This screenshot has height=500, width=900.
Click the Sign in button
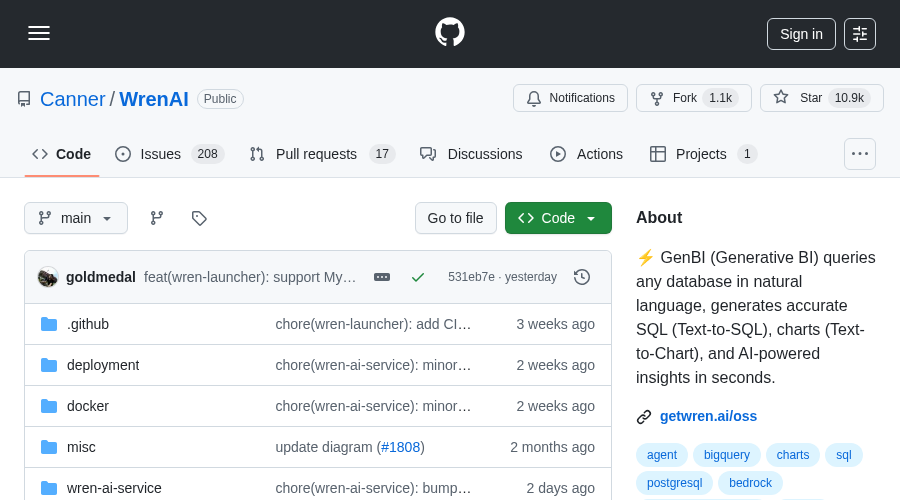(801, 34)
